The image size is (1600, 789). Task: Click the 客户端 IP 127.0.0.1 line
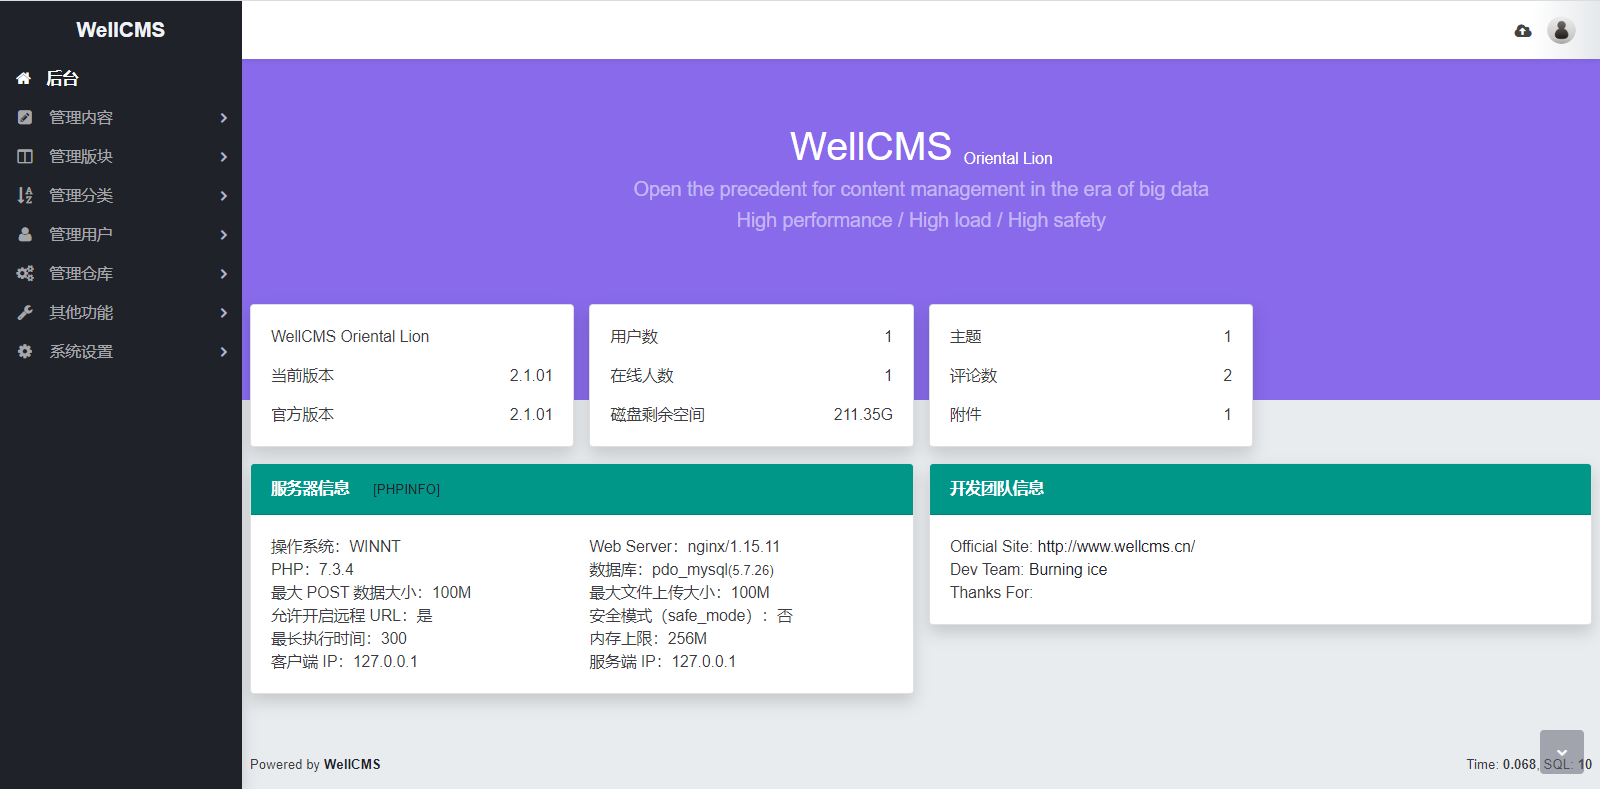tap(344, 661)
